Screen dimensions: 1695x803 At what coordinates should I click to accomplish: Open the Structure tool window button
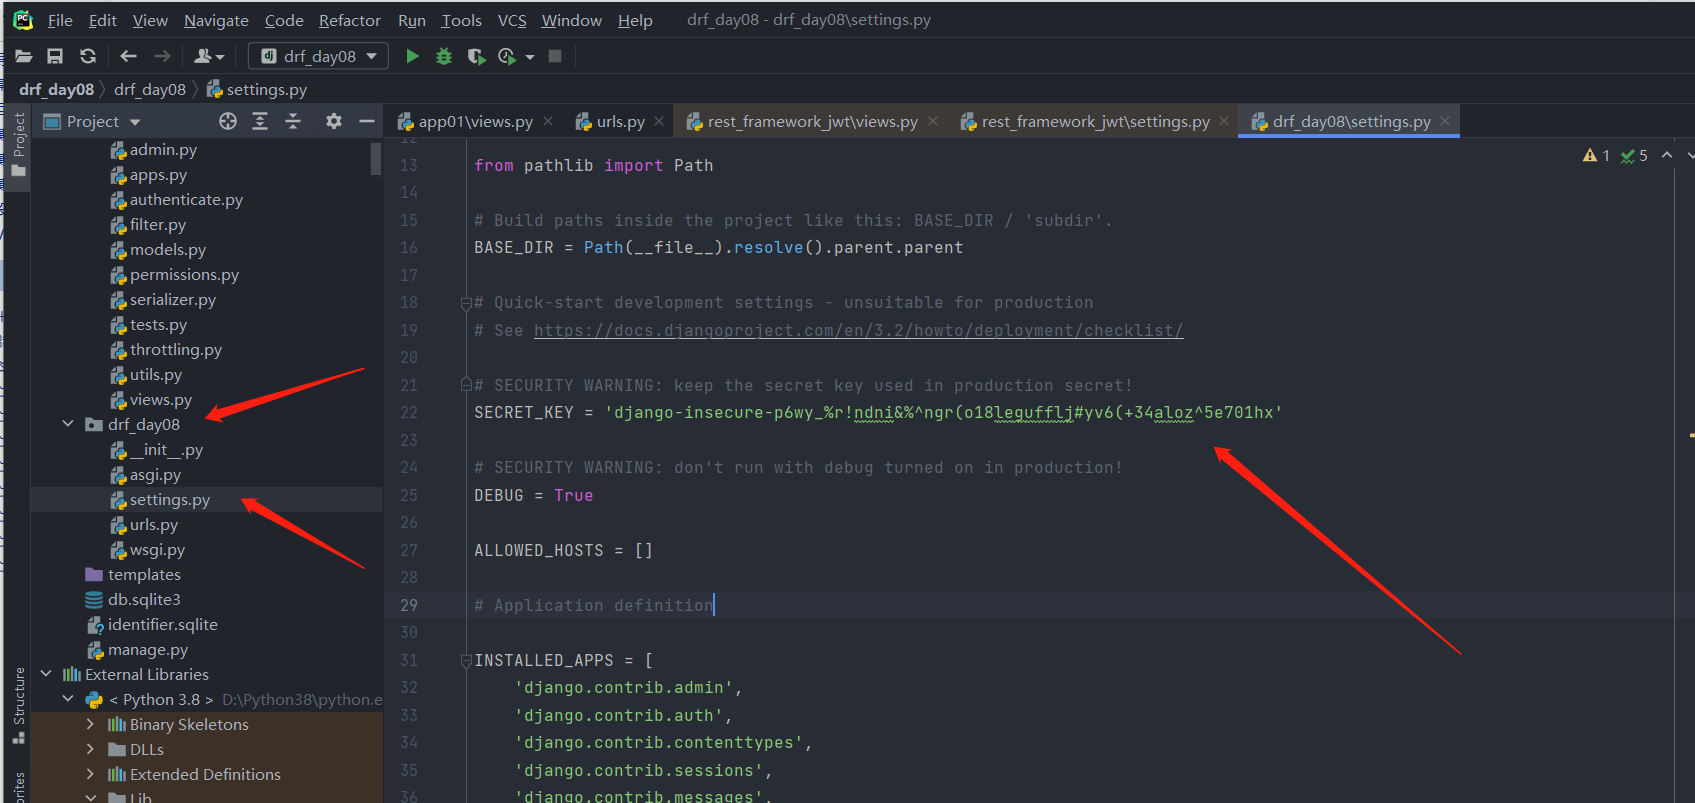18,705
